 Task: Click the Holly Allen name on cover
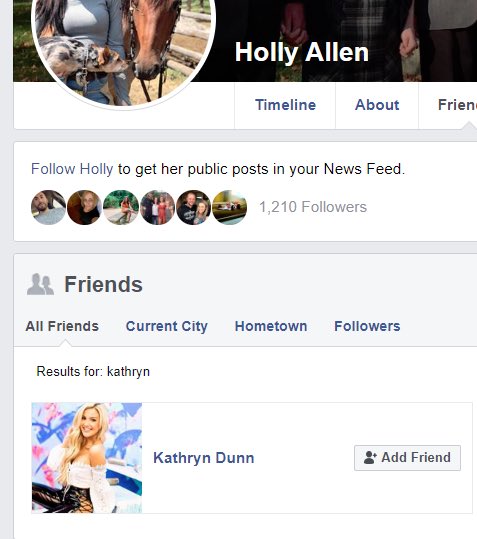point(302,52)
